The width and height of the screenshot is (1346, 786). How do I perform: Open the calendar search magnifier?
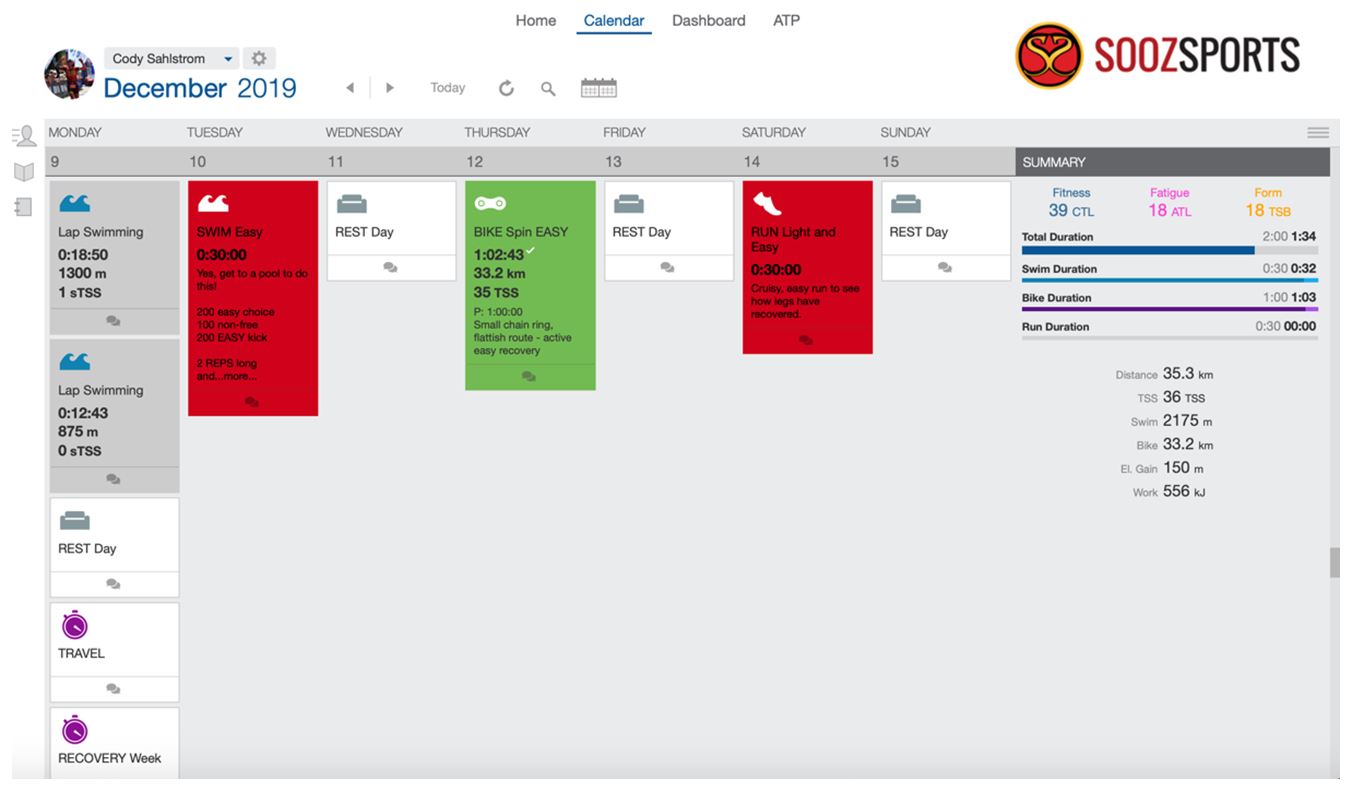548,89
